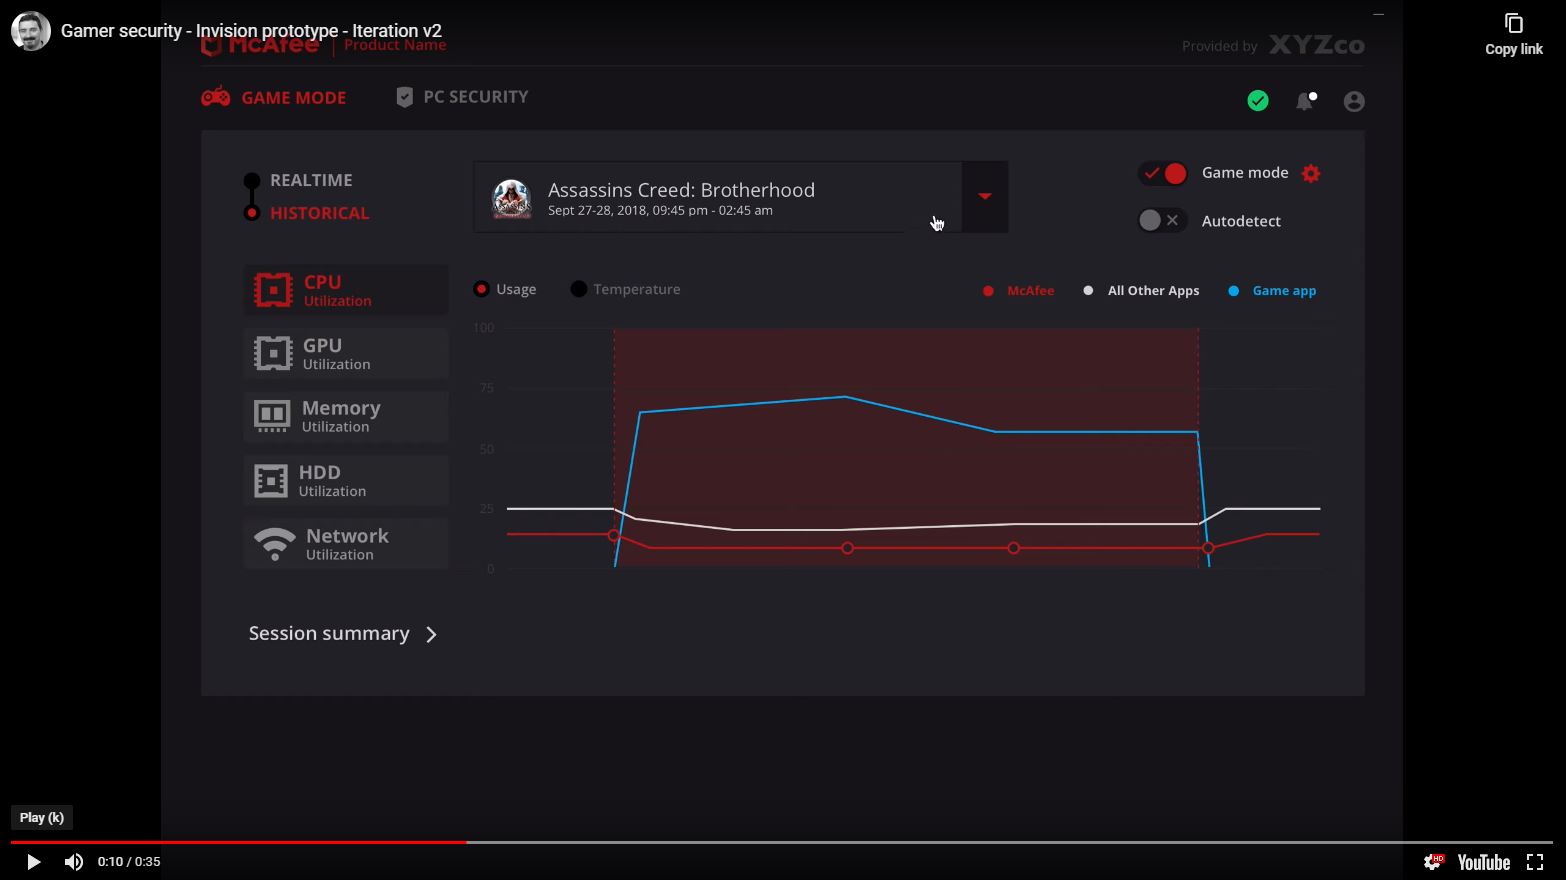The height and width of the screenshot is (882, 1567).
Task: Click McAfee data marker below the game peak
Action: (847, 548)
